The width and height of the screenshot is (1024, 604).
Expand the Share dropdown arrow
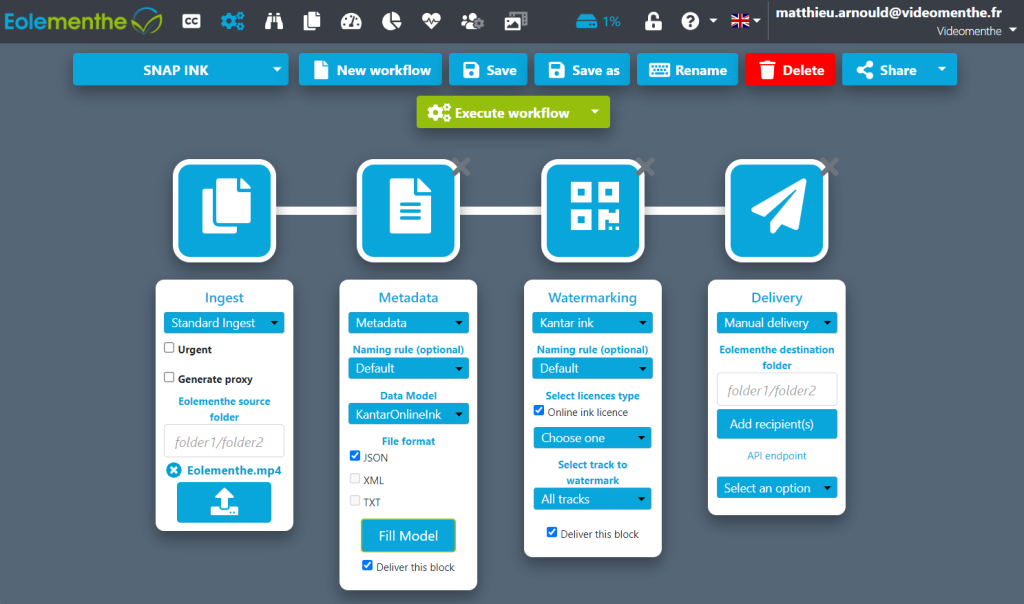click(x=942, y=69)
